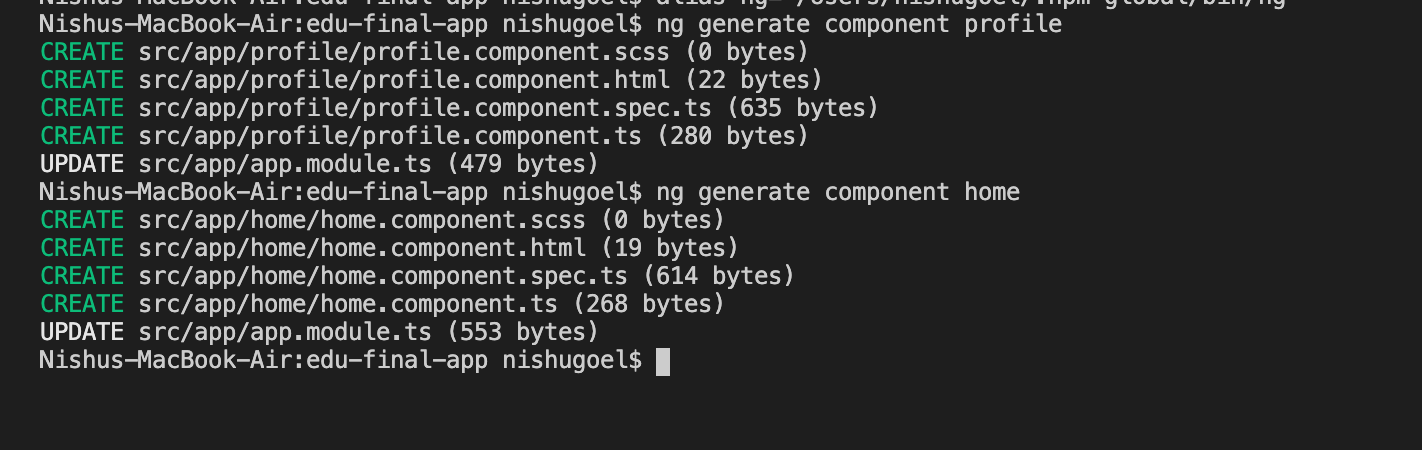Click the "(614 bytes)" size text
Image resolution: width=1422 pixels, height=450 pixels.
pyautogui.click(x=719, y=276)
